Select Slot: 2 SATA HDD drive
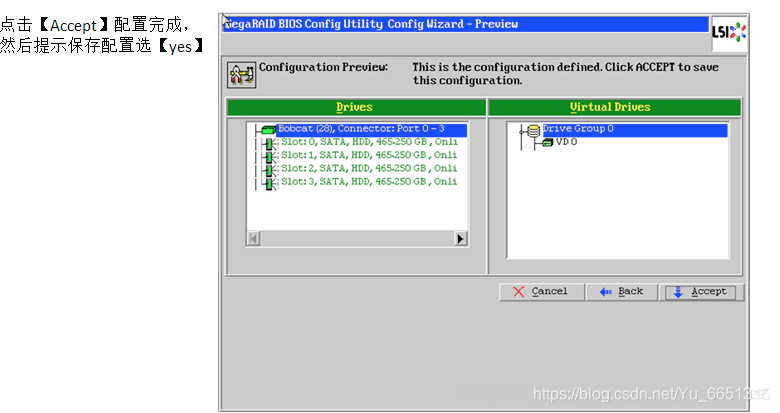This screenshot has height=413, width=780. [x=369, y=169]
